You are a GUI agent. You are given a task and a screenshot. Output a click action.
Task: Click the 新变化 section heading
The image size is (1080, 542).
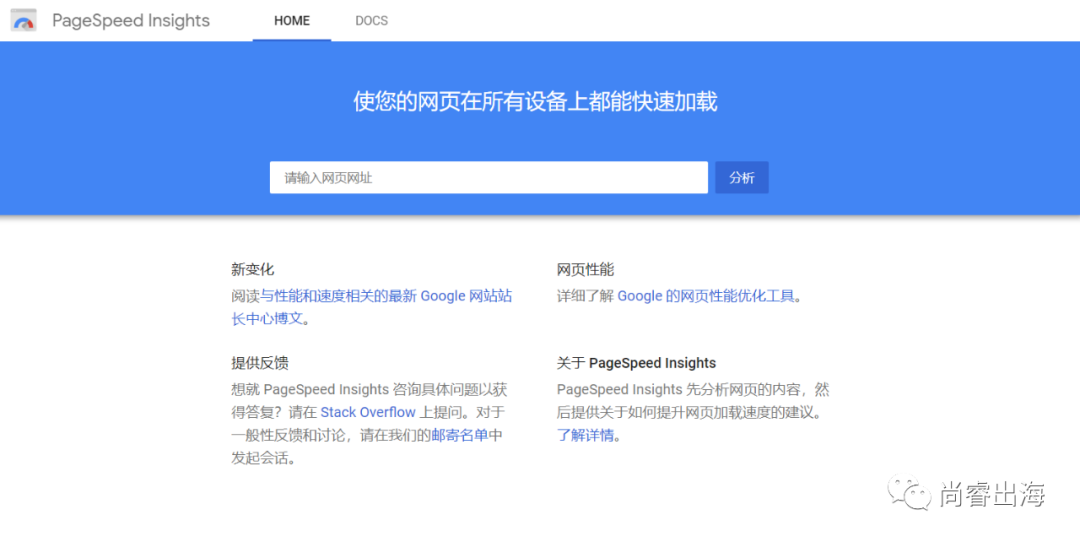click(253, 269)
